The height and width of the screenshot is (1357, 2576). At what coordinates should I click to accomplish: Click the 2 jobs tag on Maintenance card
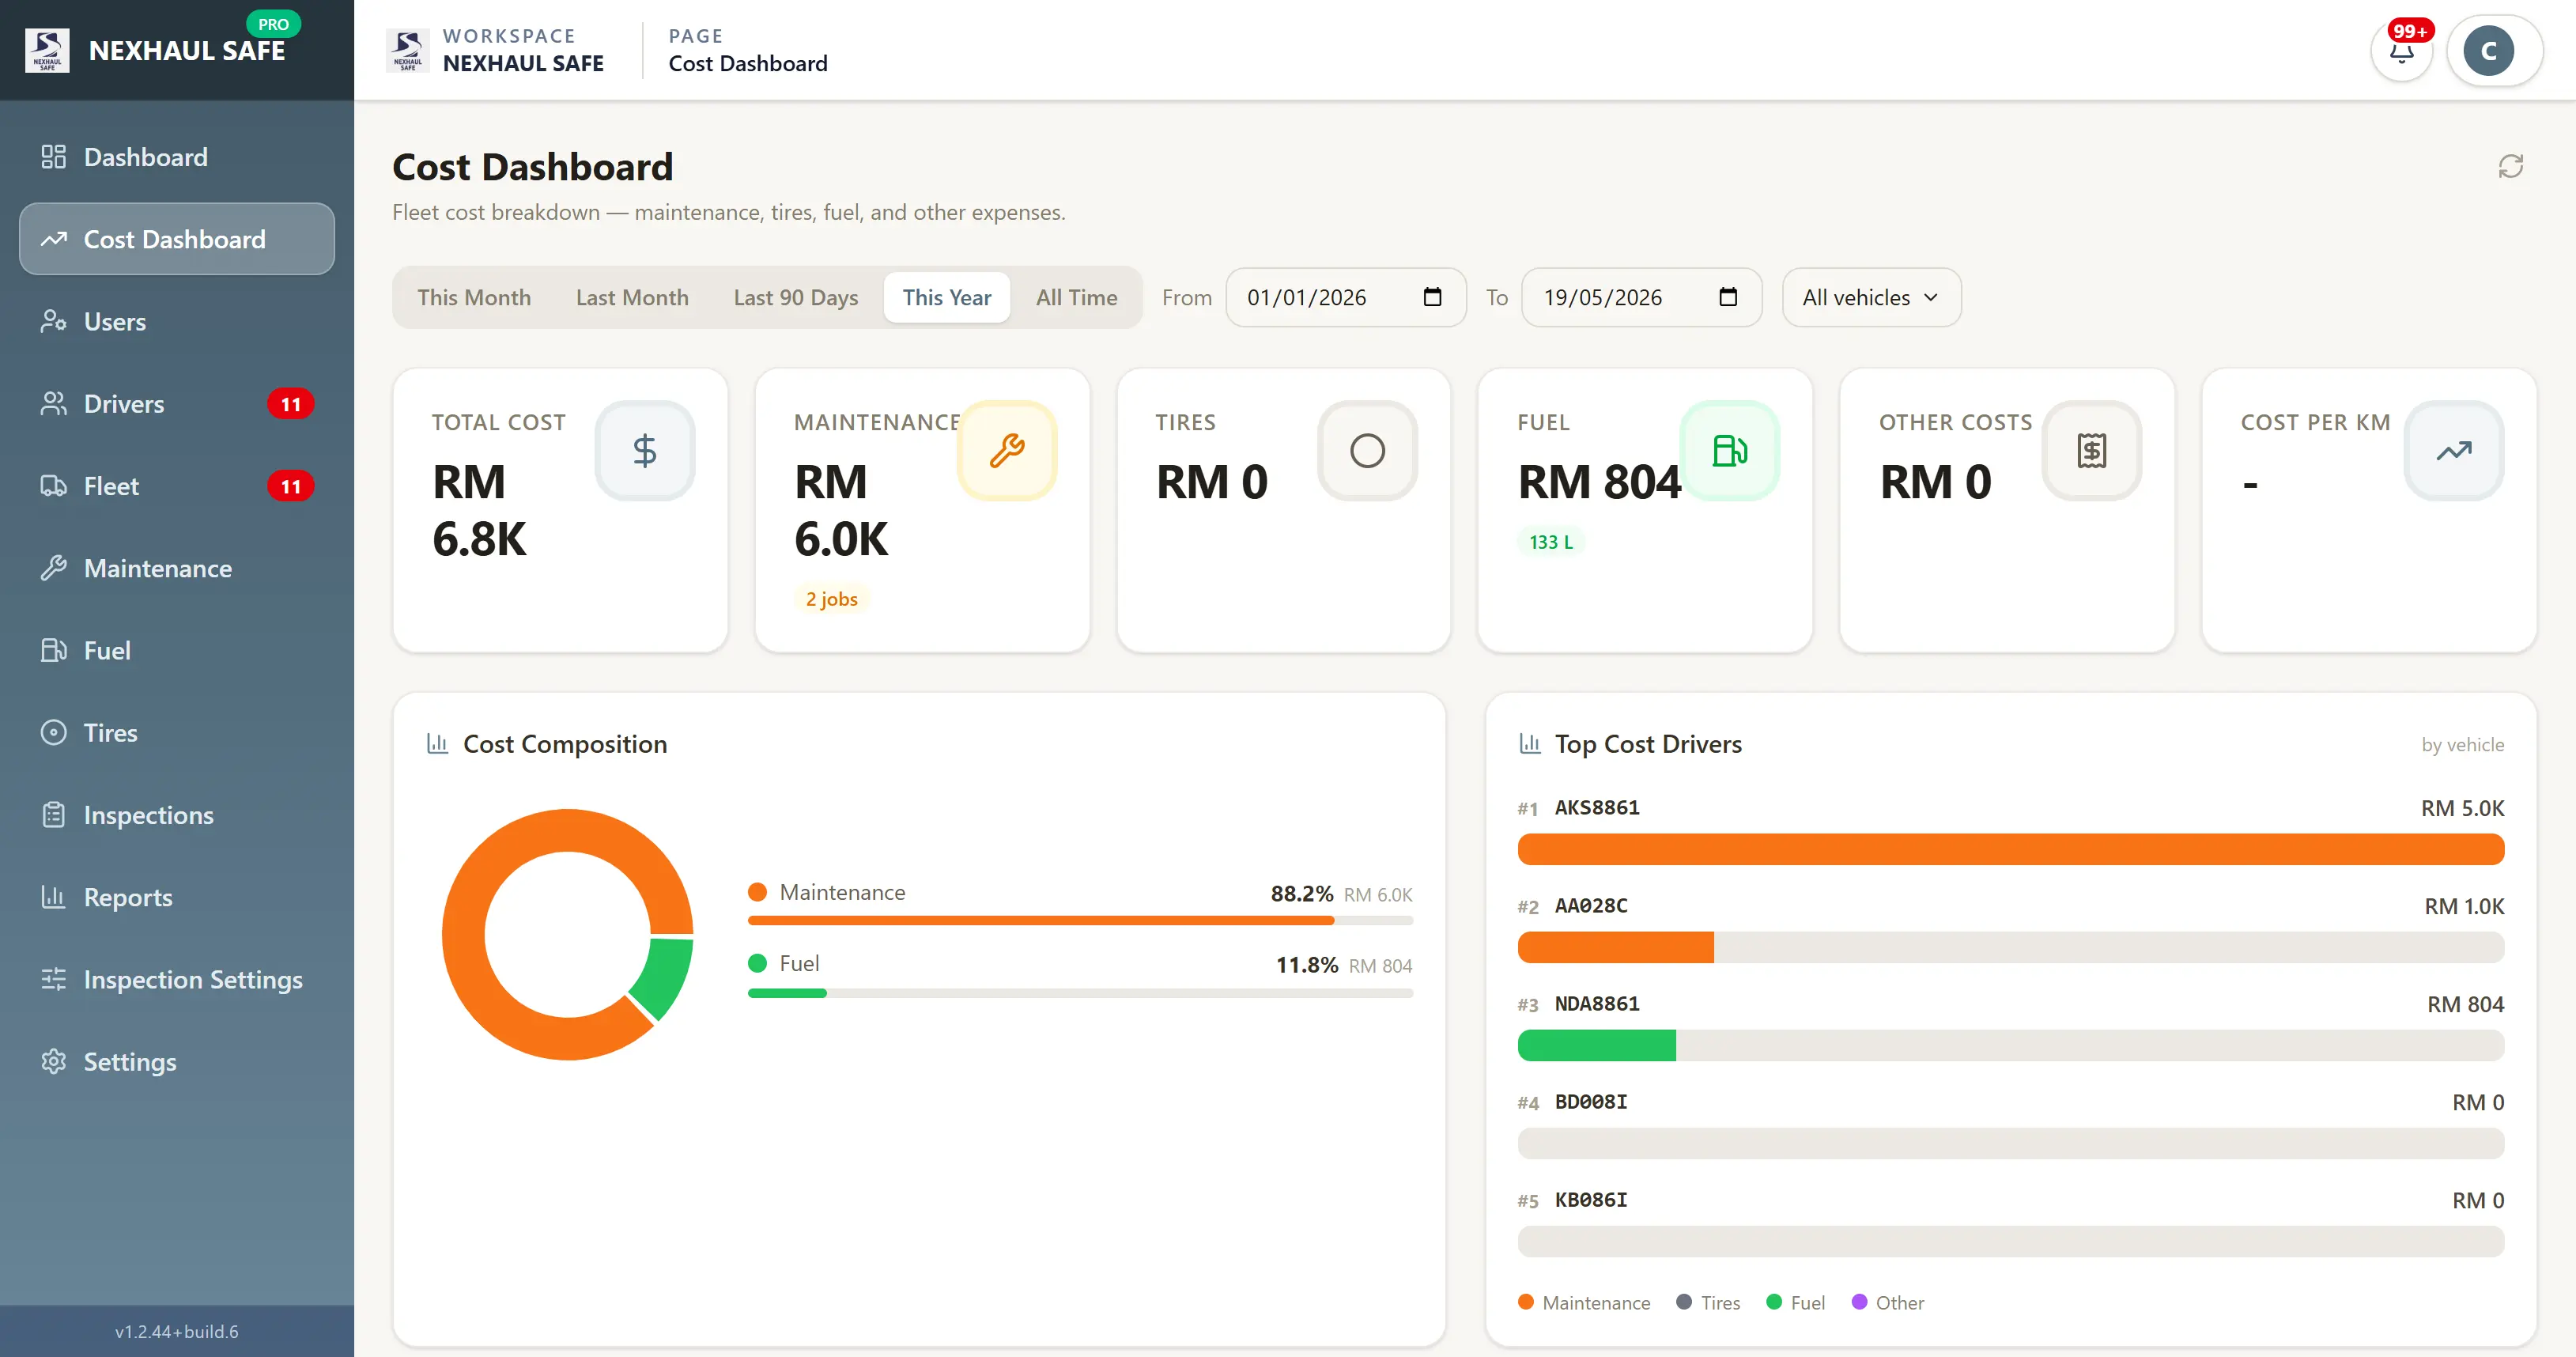point(831,599)
